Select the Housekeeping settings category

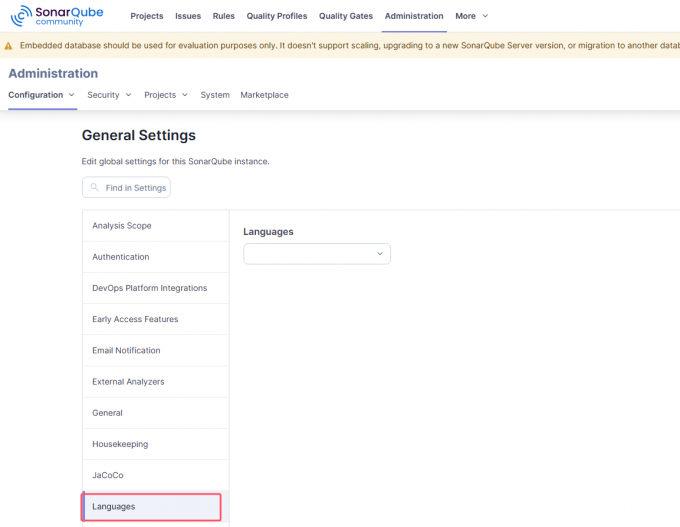156,444
